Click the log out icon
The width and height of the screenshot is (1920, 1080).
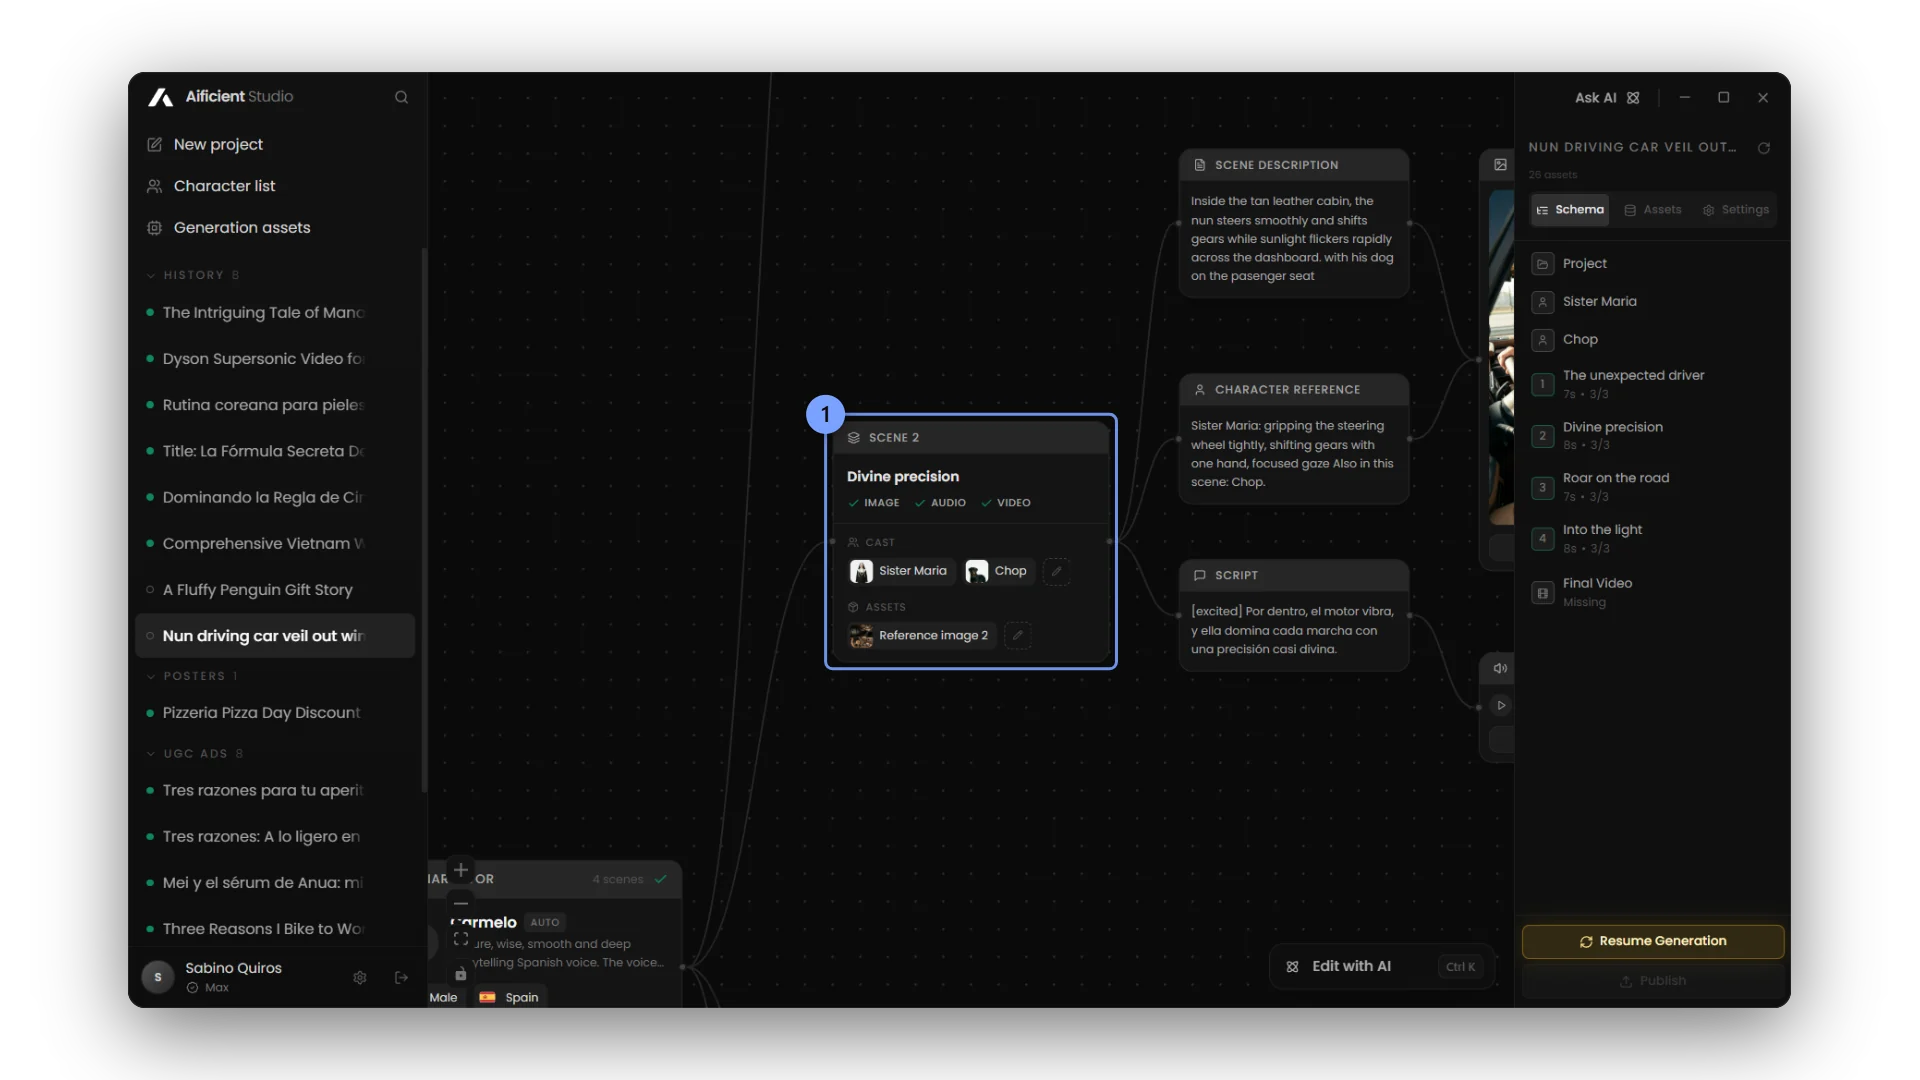pos(401,977)
